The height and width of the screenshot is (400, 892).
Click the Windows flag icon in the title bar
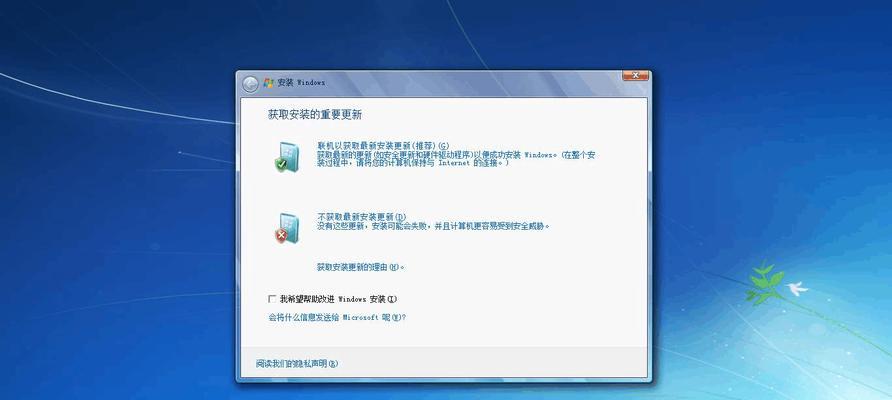pos(269,83)
